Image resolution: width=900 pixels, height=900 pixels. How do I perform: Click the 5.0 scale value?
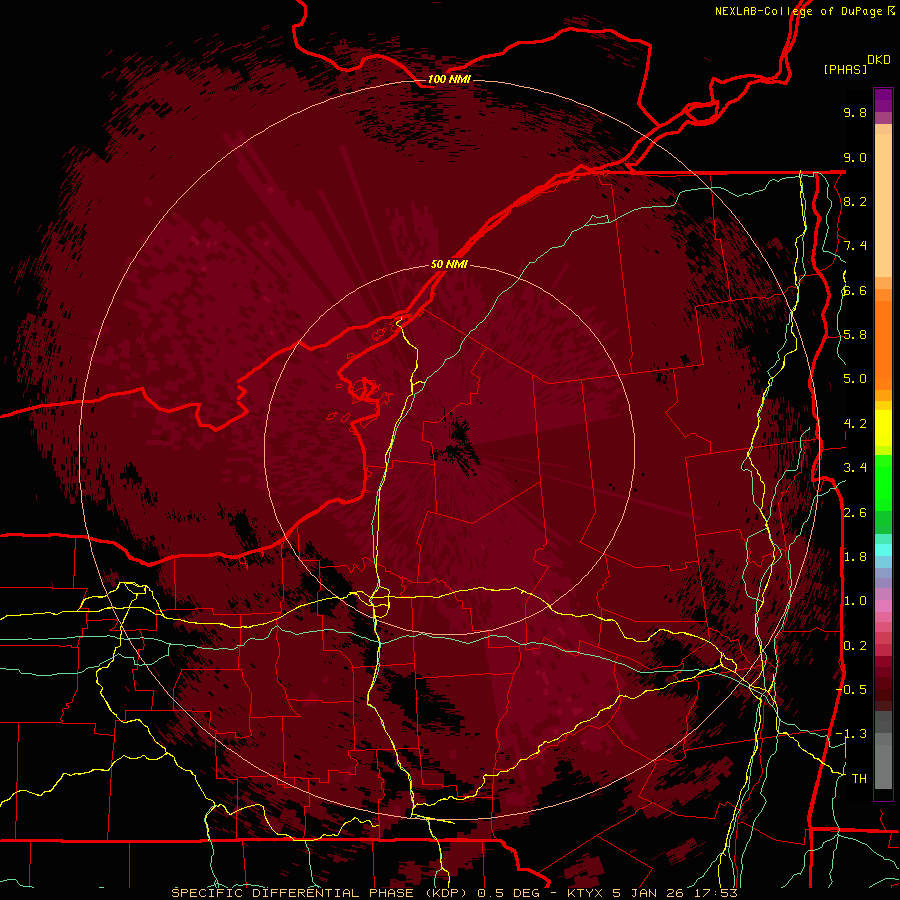click(855, 379)
